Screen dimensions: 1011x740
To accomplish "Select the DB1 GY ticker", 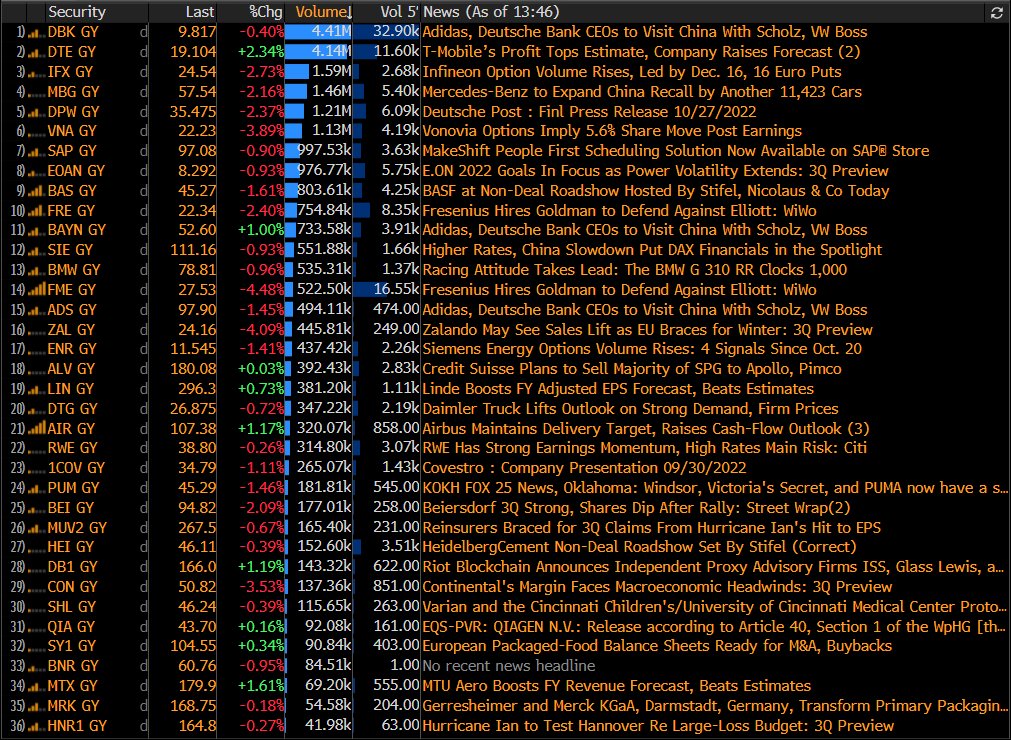I will (x=72, y=567).
